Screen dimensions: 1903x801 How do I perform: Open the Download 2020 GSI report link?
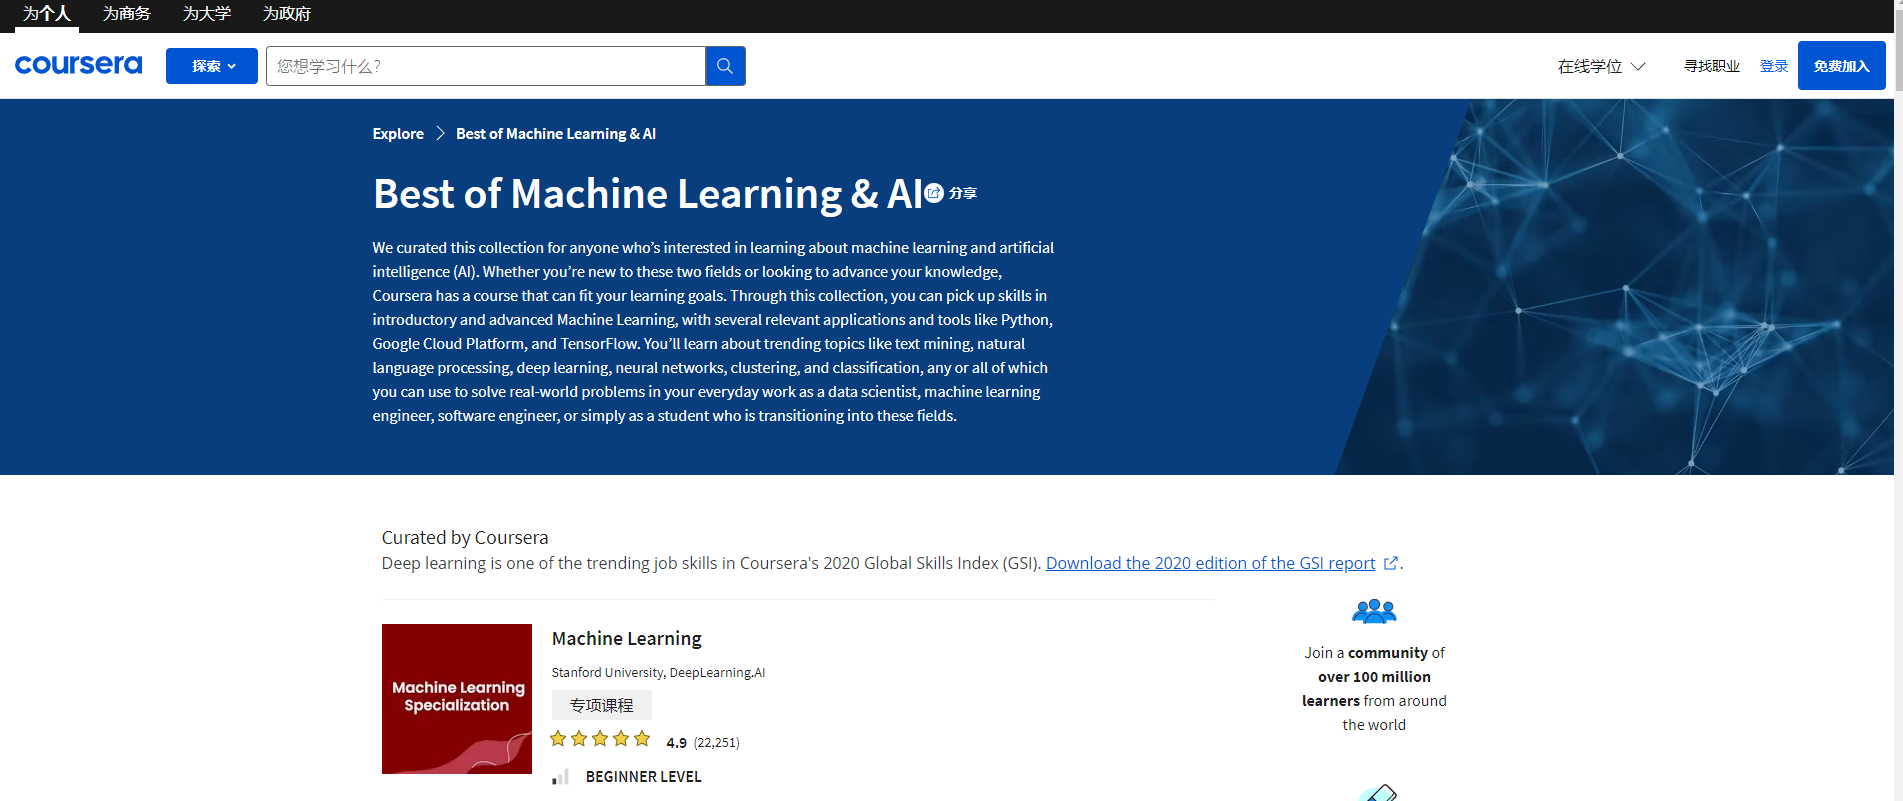click(1210, 563)
